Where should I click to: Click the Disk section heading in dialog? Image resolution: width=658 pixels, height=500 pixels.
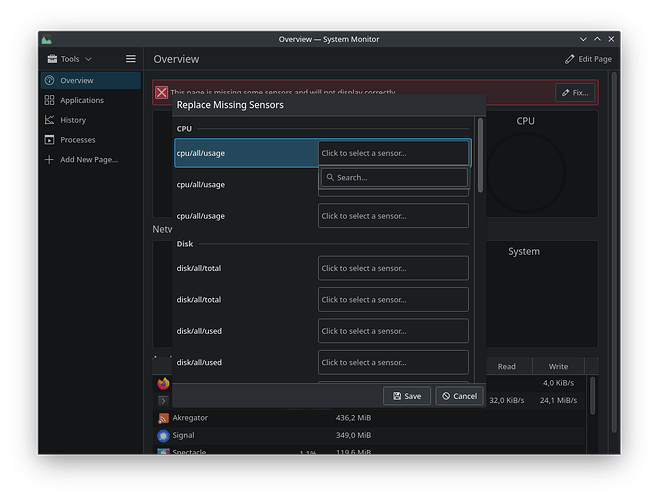click(x=185, y=244)
